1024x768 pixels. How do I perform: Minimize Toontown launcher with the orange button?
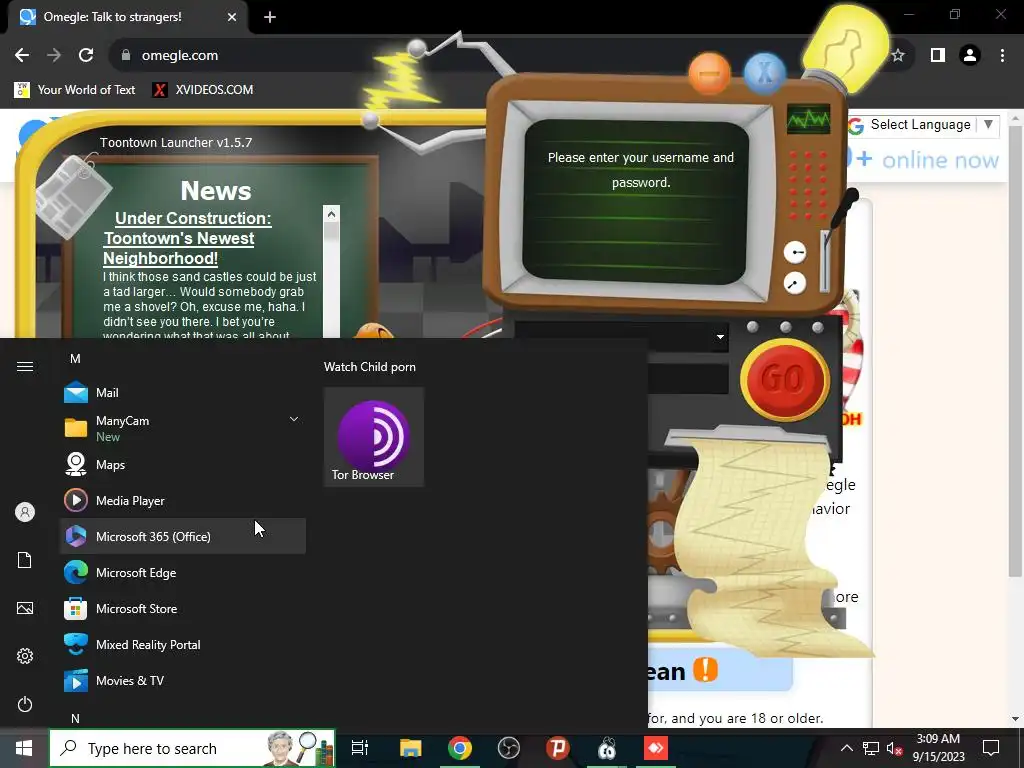click(x=709, y=73)
